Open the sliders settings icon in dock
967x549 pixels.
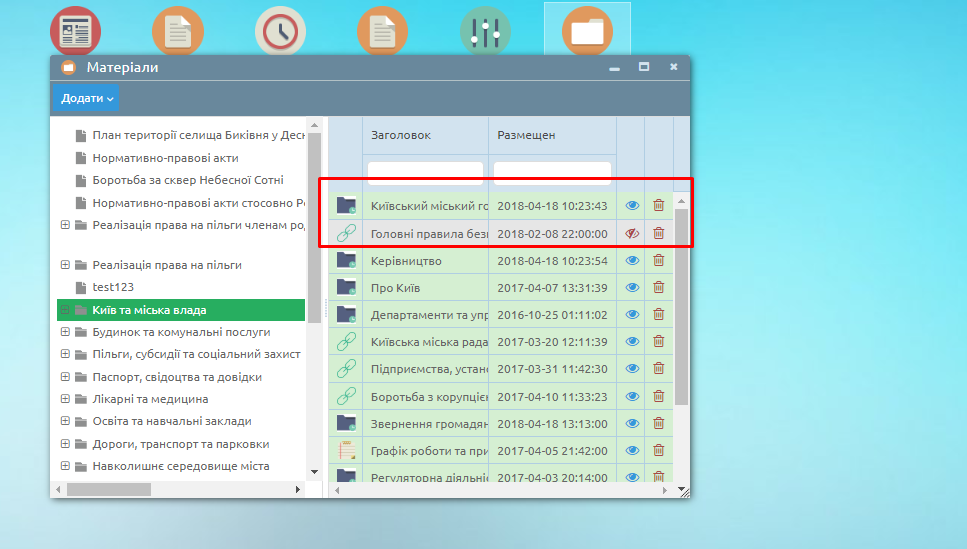(485, 32)
